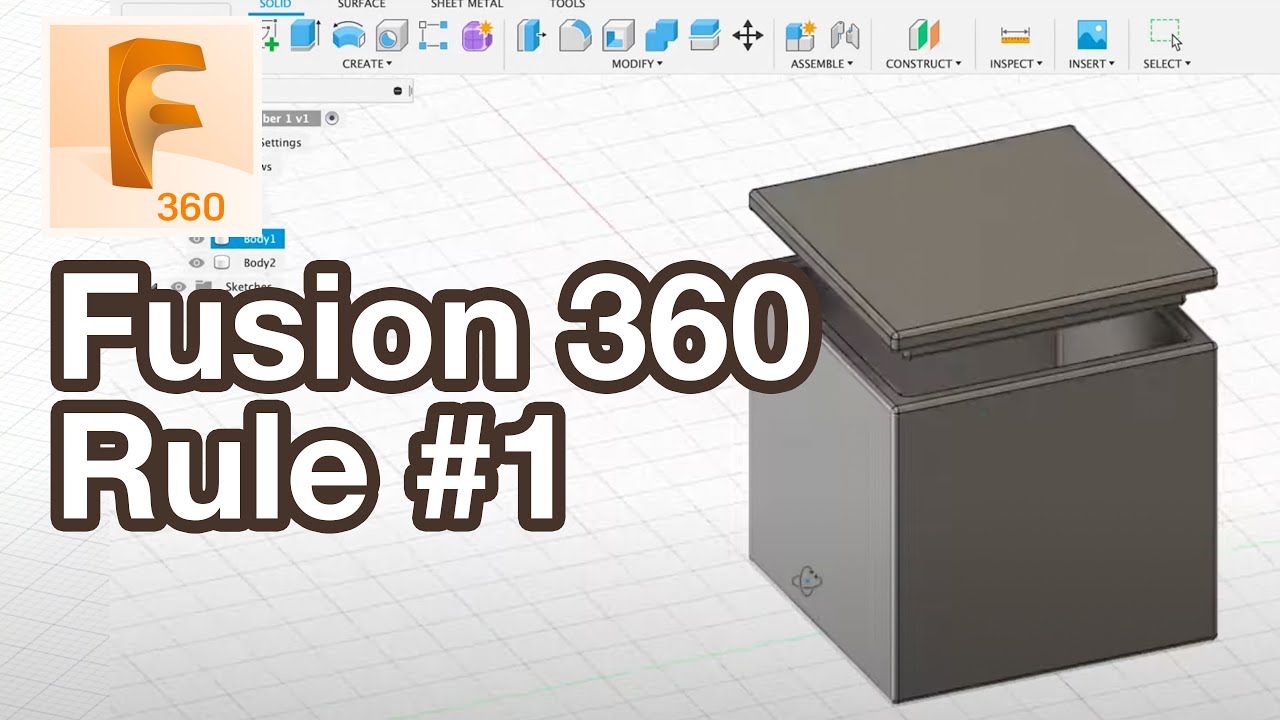Screen dimensions: 1280x720
Task: Click the Document Settings browser item
Action: point(280,142)
